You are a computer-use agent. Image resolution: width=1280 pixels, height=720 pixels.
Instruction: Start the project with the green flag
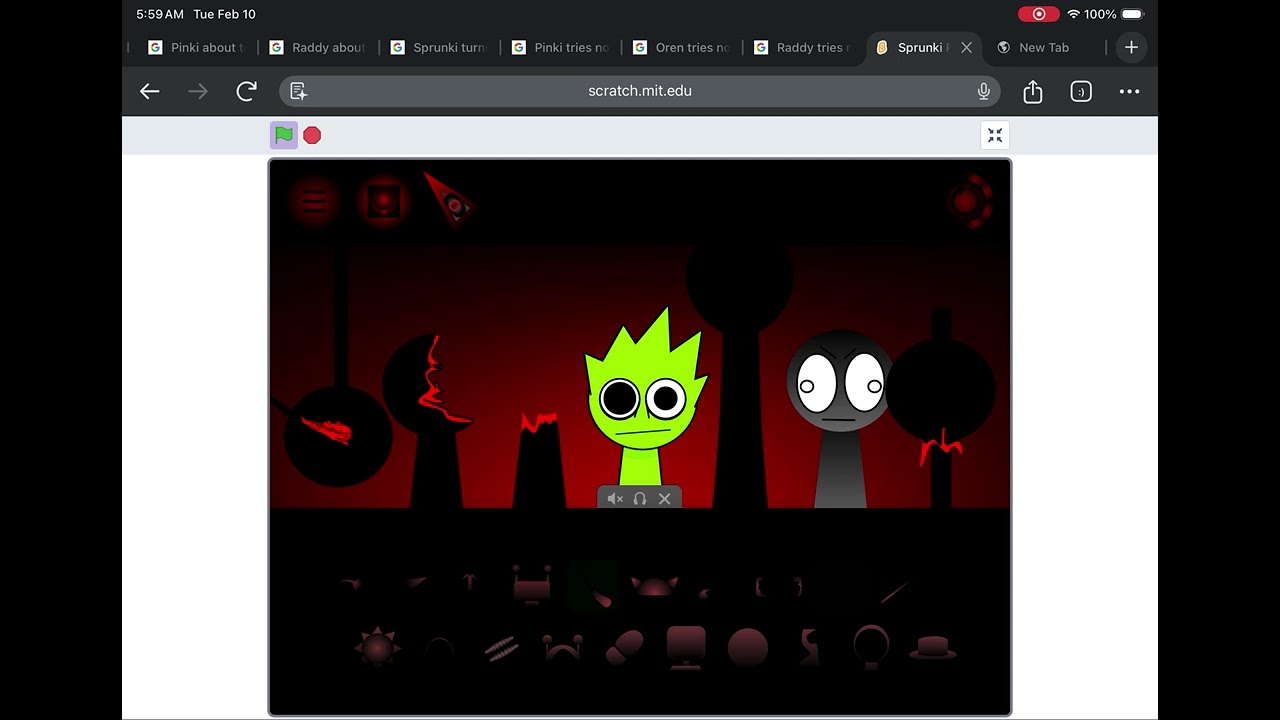284,135
